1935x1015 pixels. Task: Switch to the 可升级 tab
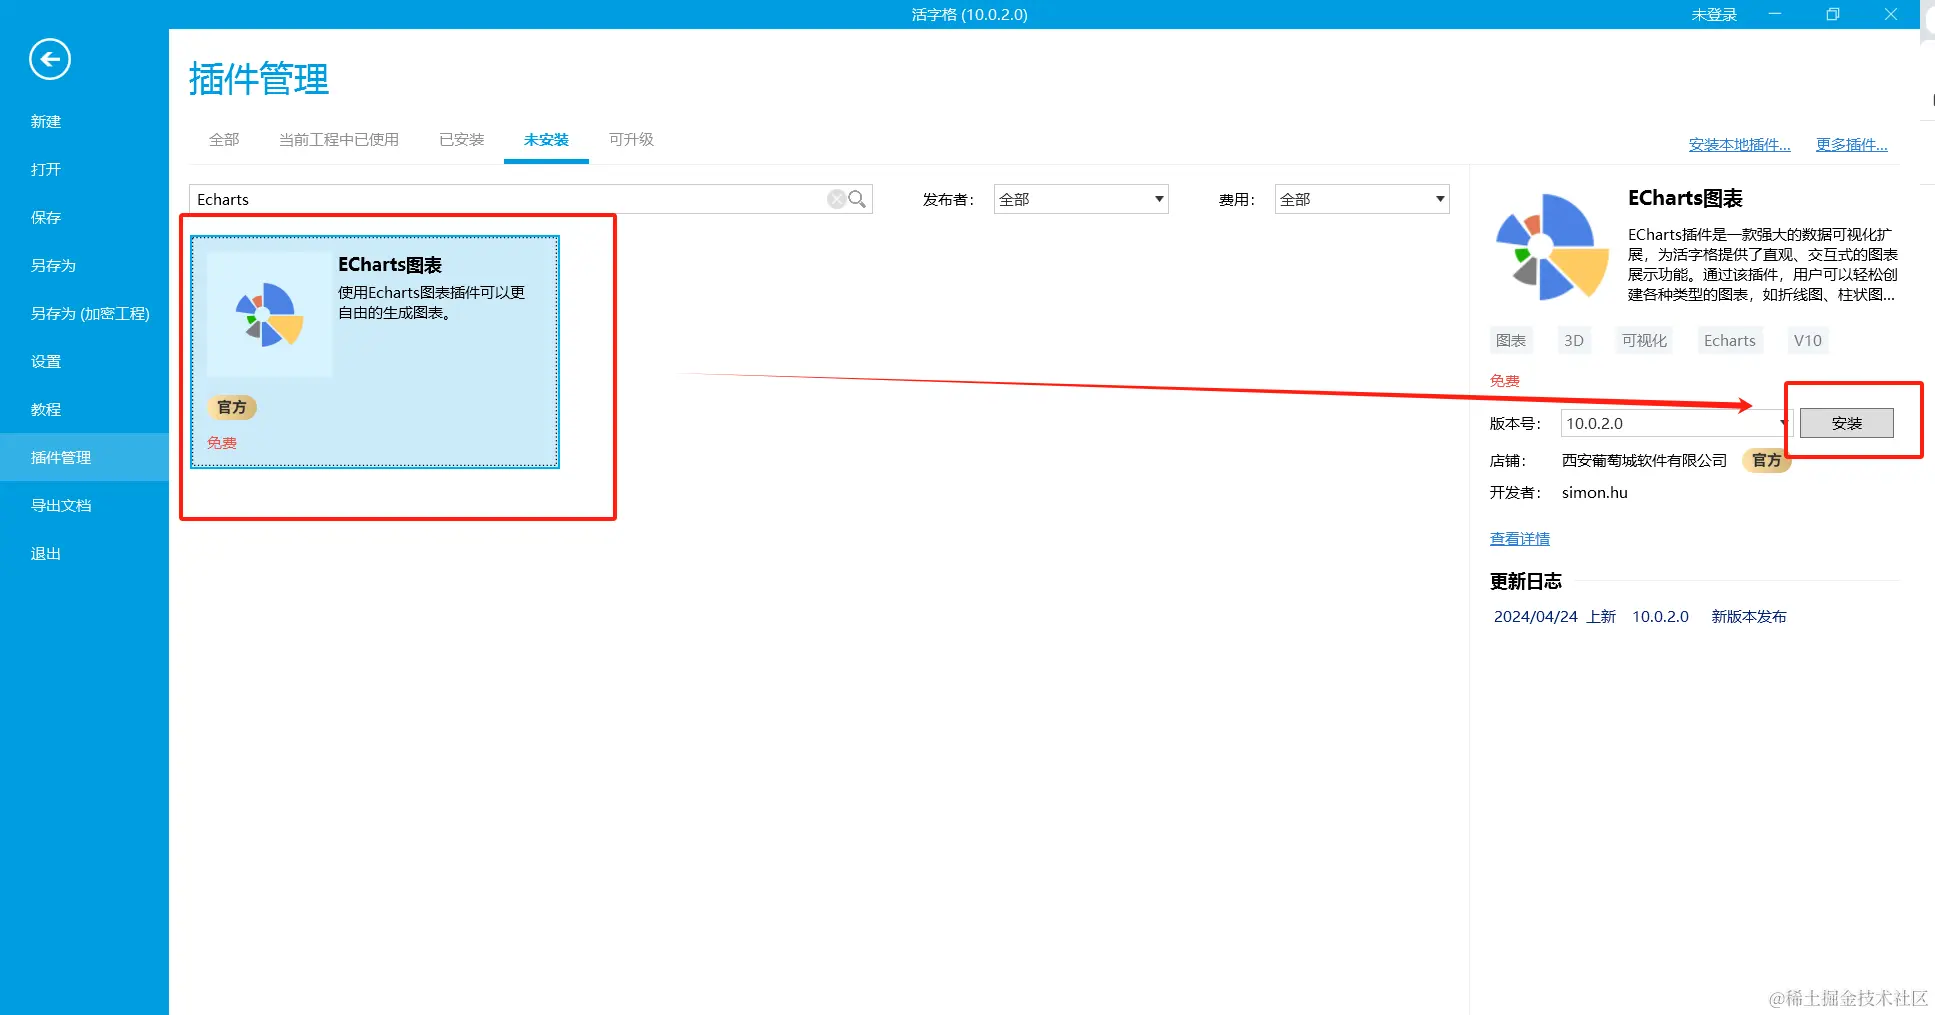coord(631,140)
